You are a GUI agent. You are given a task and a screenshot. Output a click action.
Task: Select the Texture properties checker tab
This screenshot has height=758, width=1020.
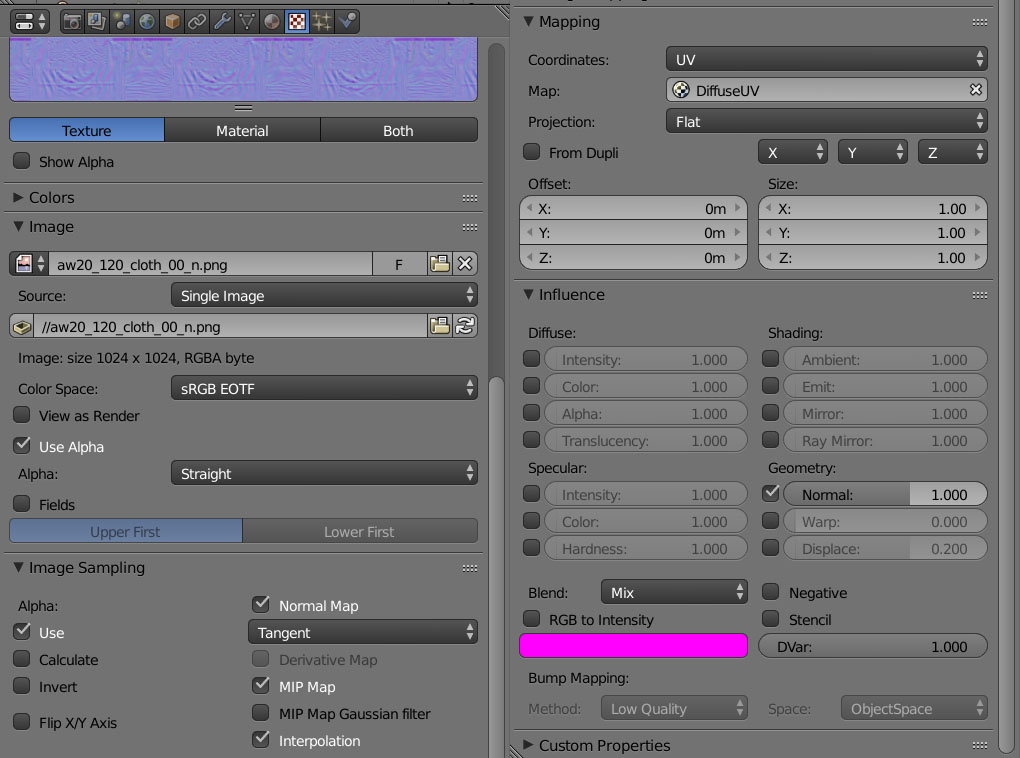297,21
